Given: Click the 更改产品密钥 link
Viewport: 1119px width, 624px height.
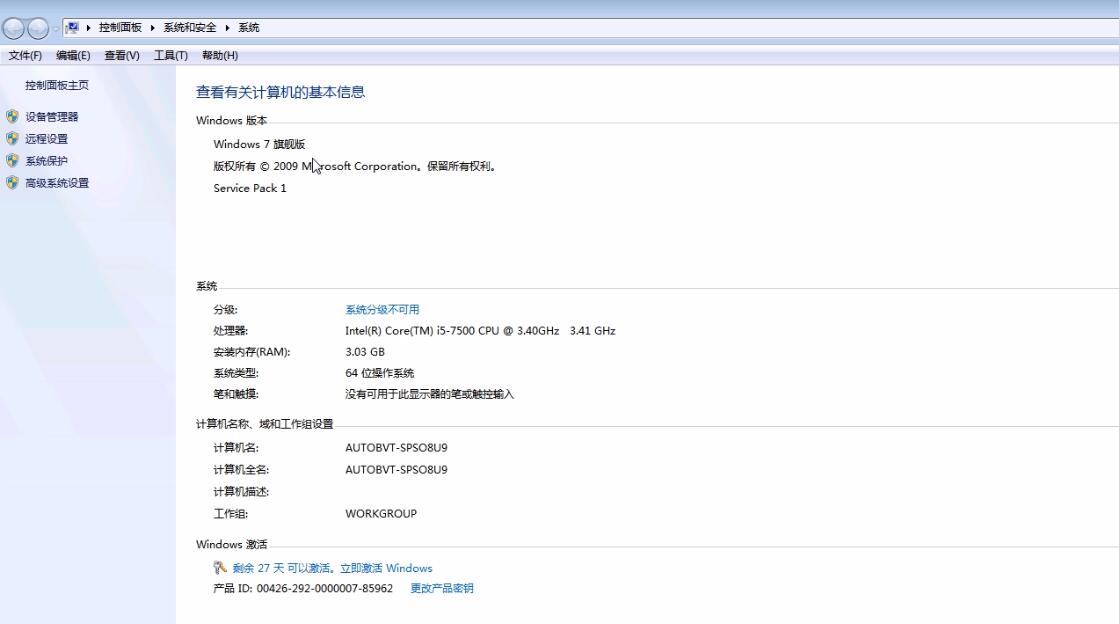Looking at the screenshot, I should click(442, 588).
